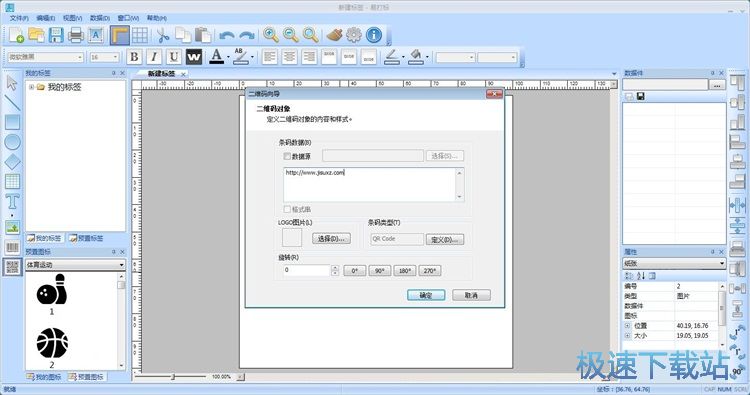Select the bowling icon thumbnail
The width and height of the screenshot is (750, 395).
pyautogui.click(x=51, y=289)
